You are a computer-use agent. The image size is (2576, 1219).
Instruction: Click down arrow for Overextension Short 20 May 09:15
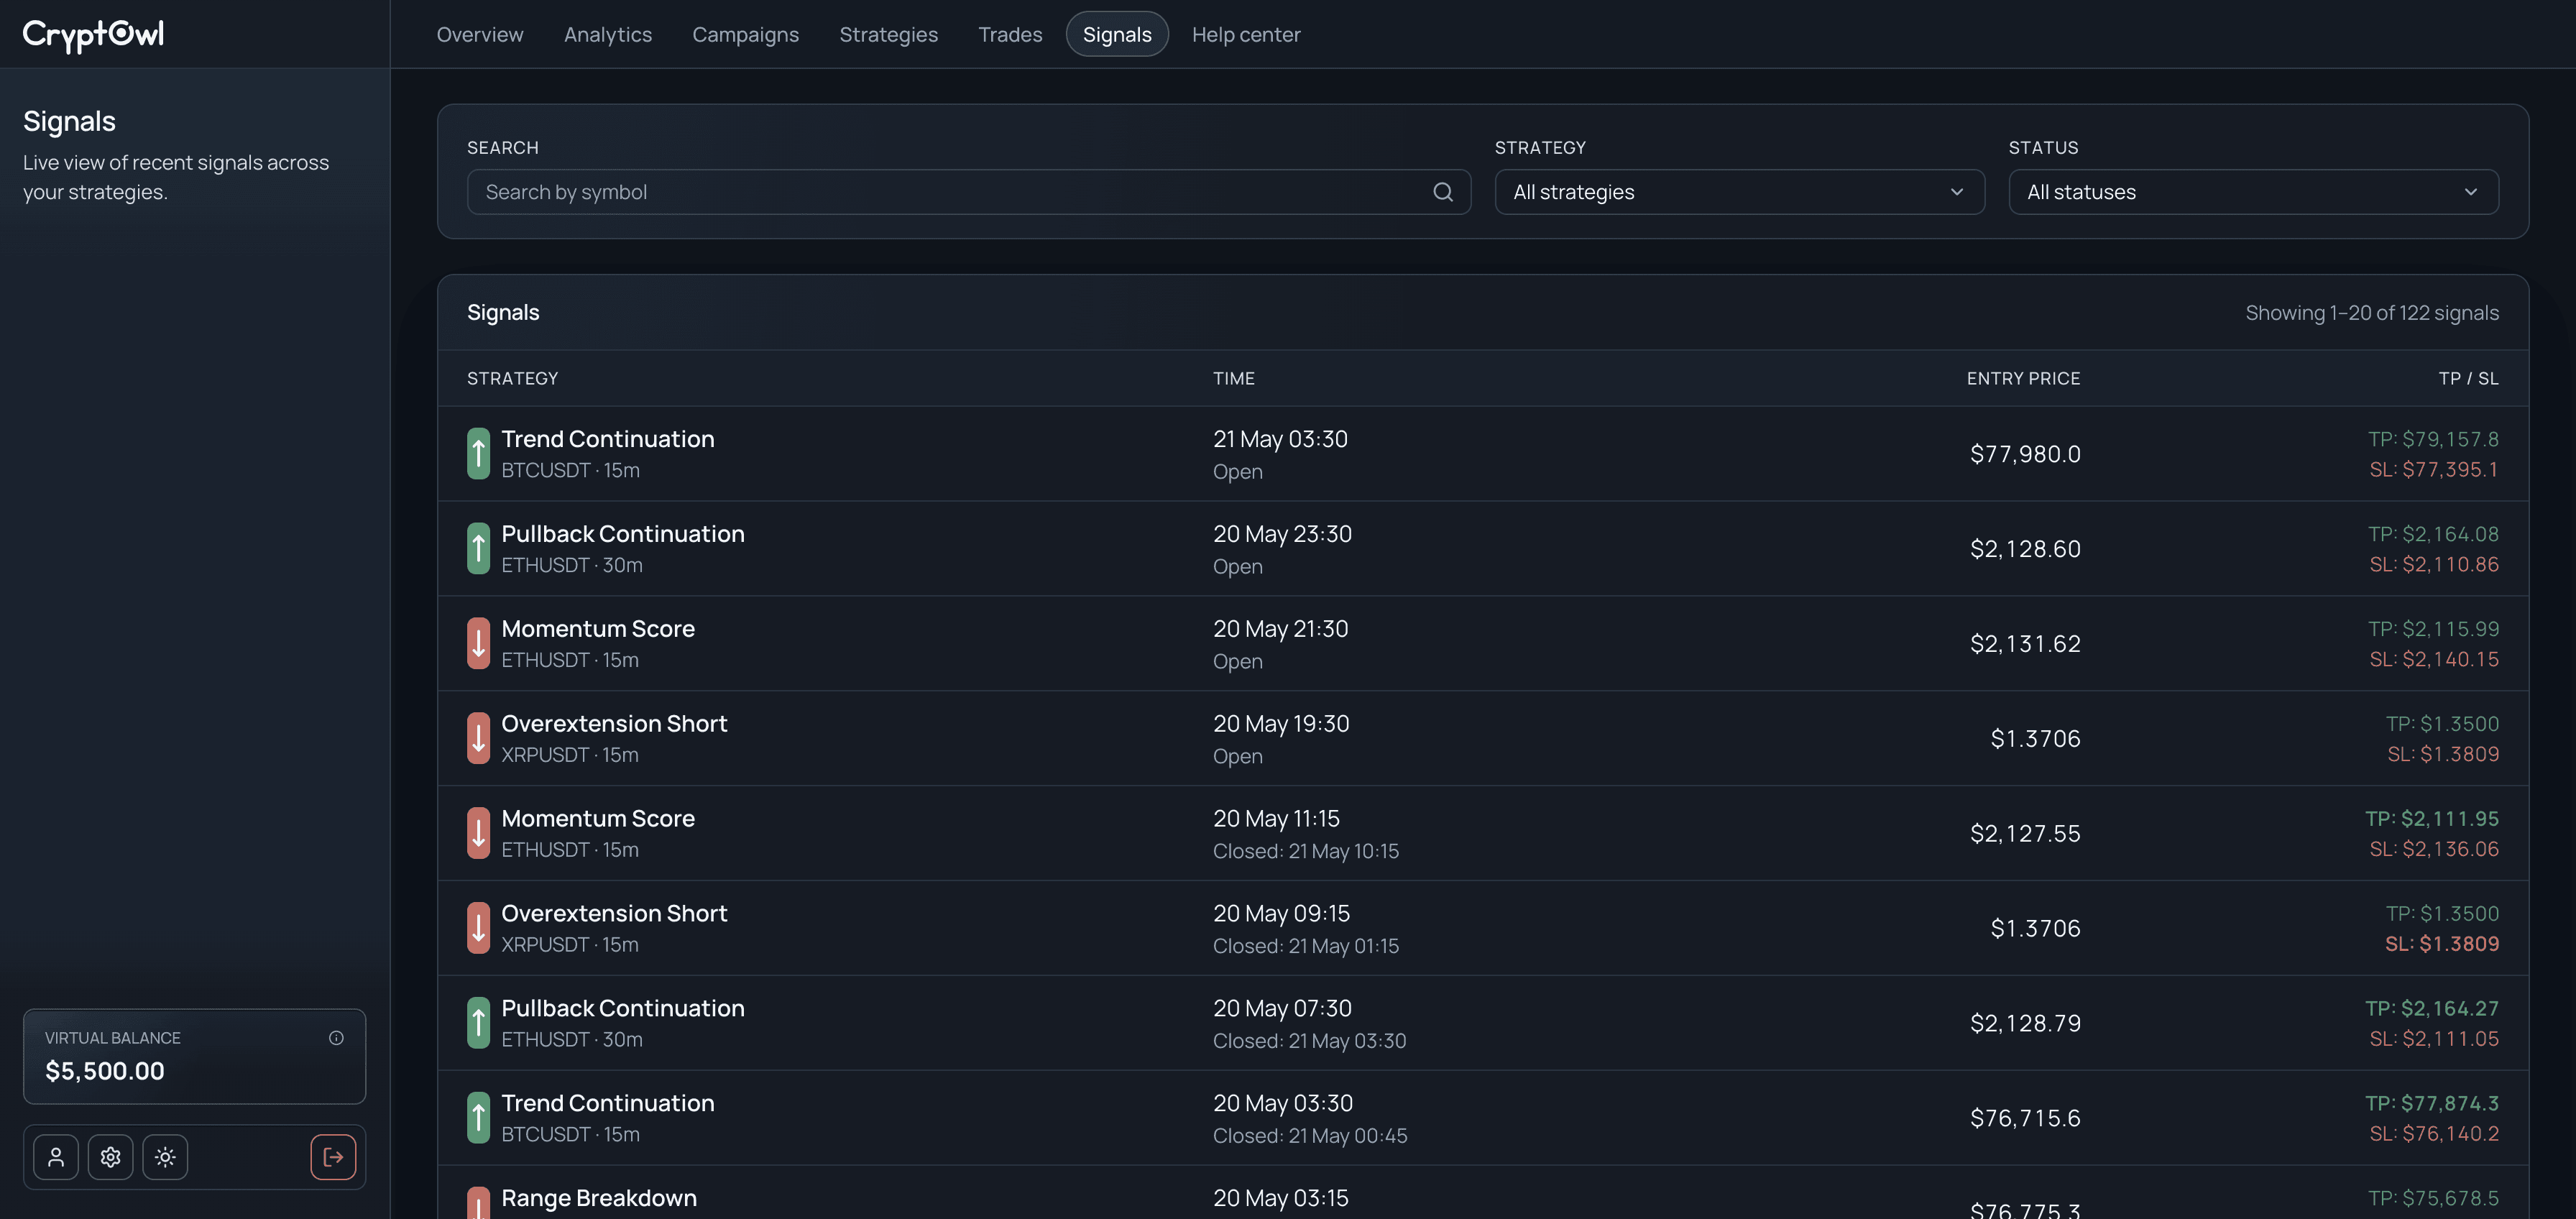(x=478, y=928)
